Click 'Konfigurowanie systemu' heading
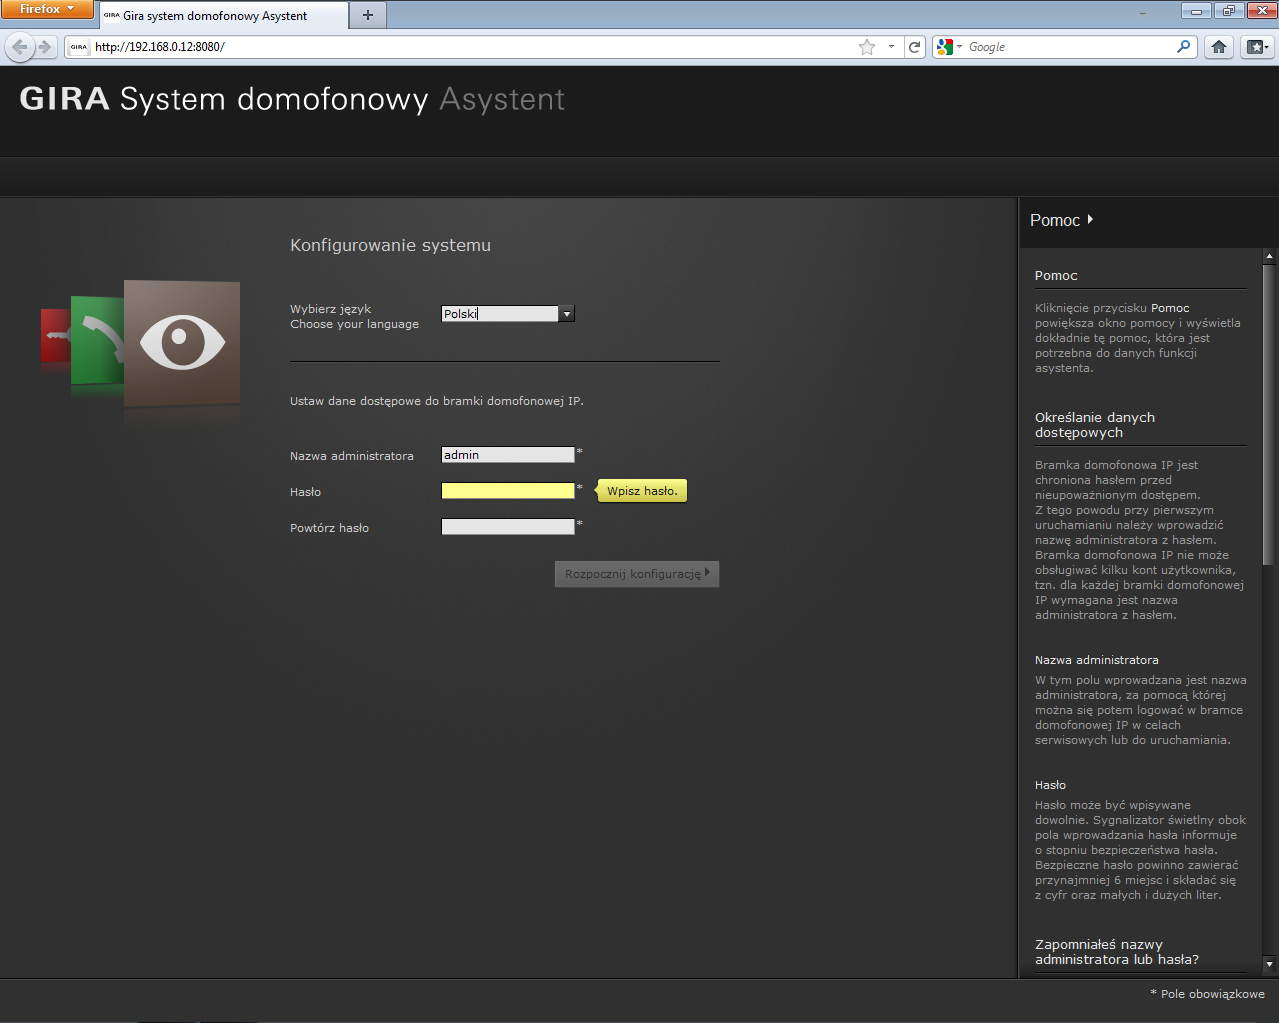Viewport: 1279px width, 1023px height. (390, 245)
